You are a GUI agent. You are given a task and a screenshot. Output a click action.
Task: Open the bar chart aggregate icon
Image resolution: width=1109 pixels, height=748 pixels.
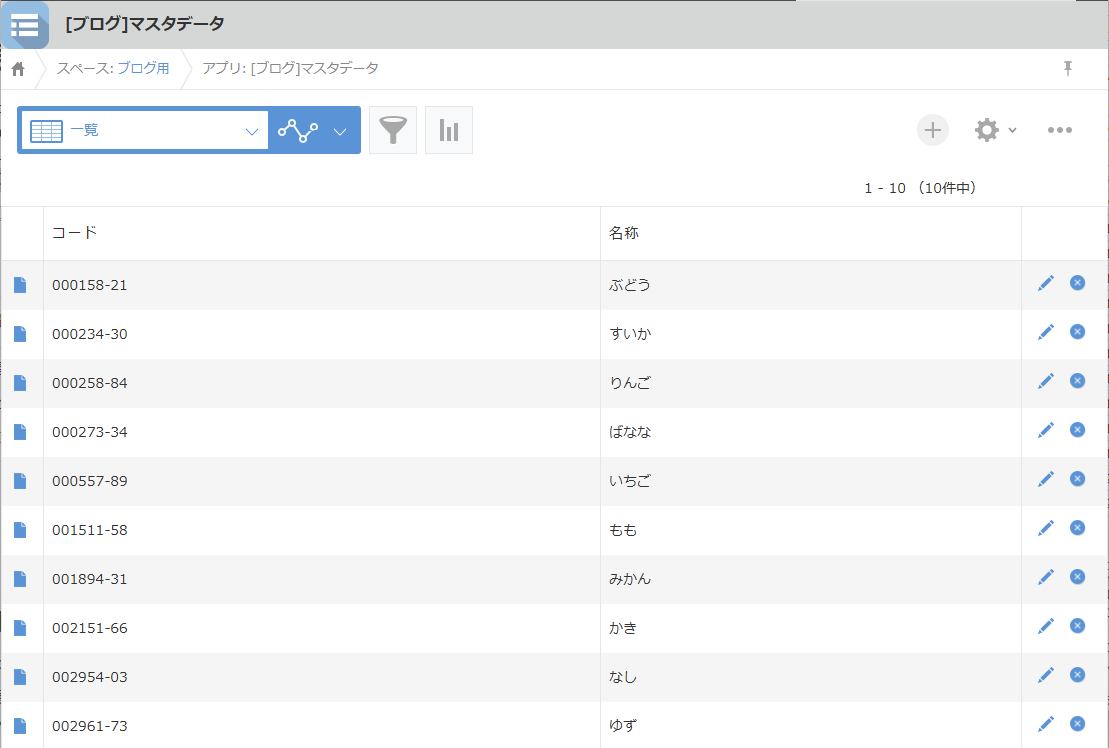(x=449, y=131)
